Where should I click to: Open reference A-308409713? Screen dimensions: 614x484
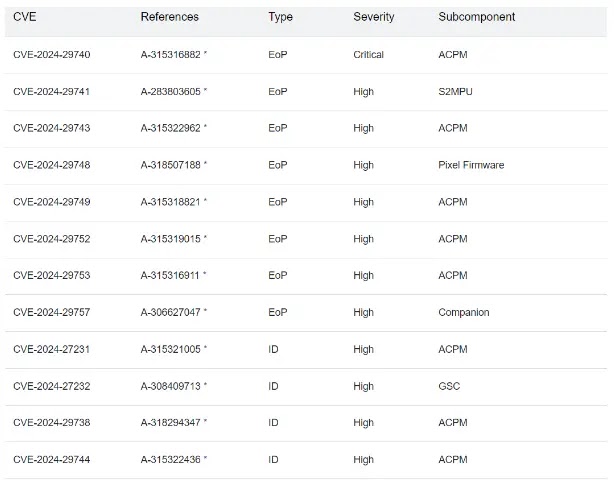click(x=171, y=386)
